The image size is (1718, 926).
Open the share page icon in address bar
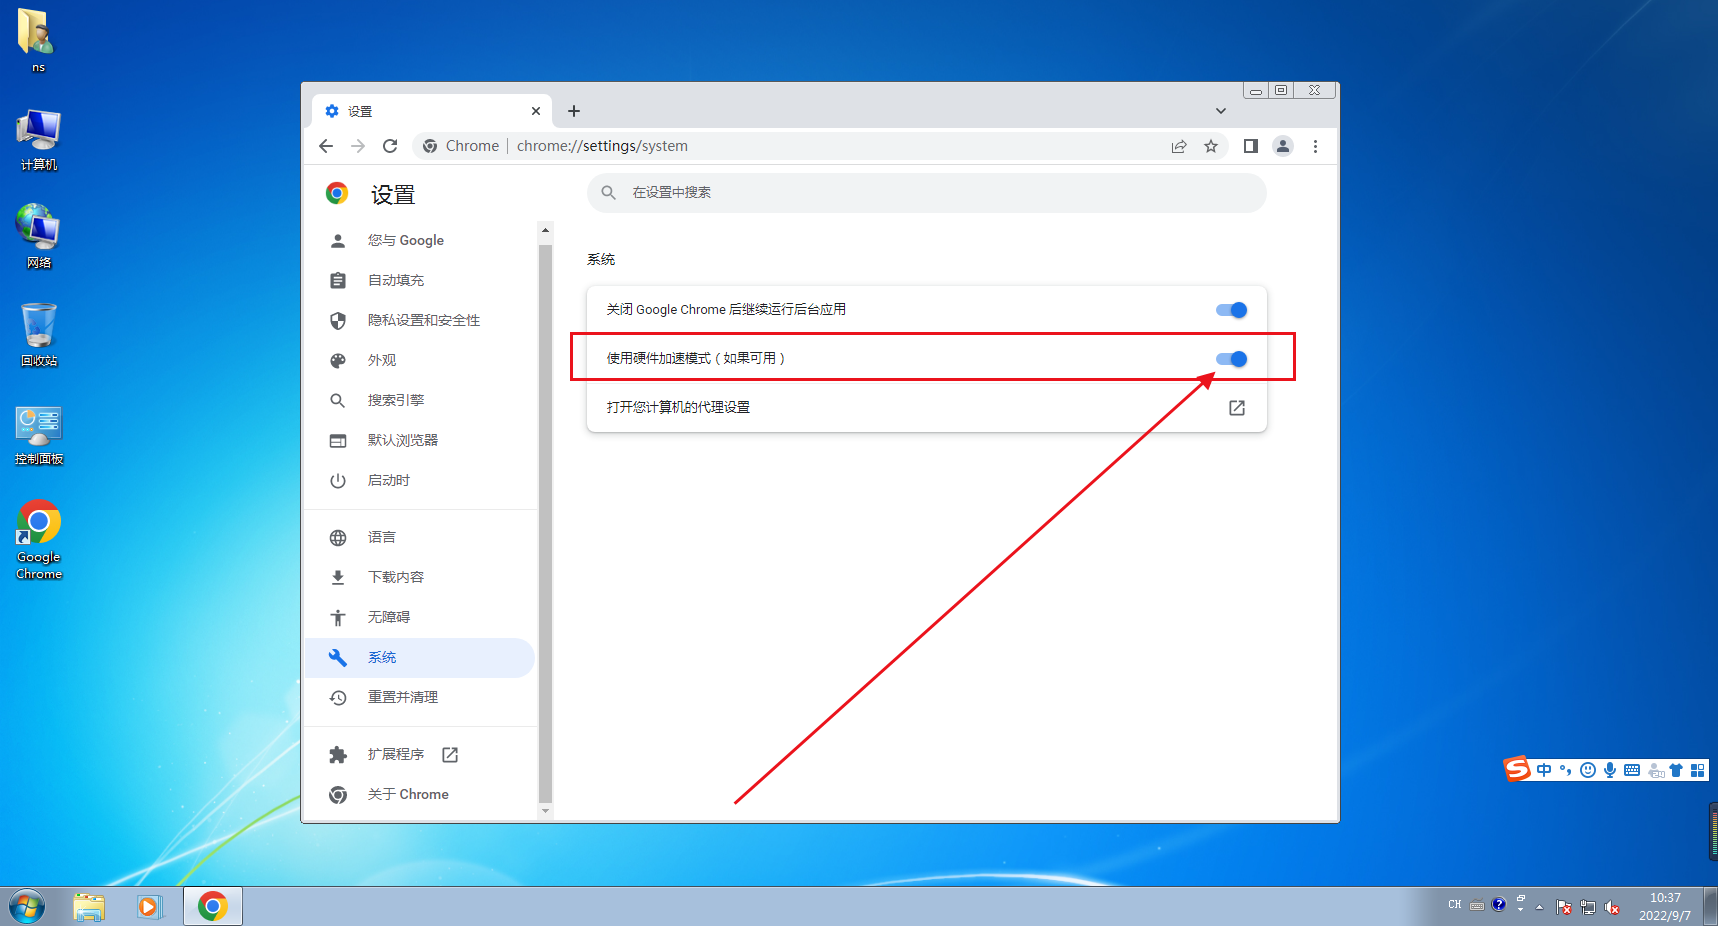[x=1179, y=146]
